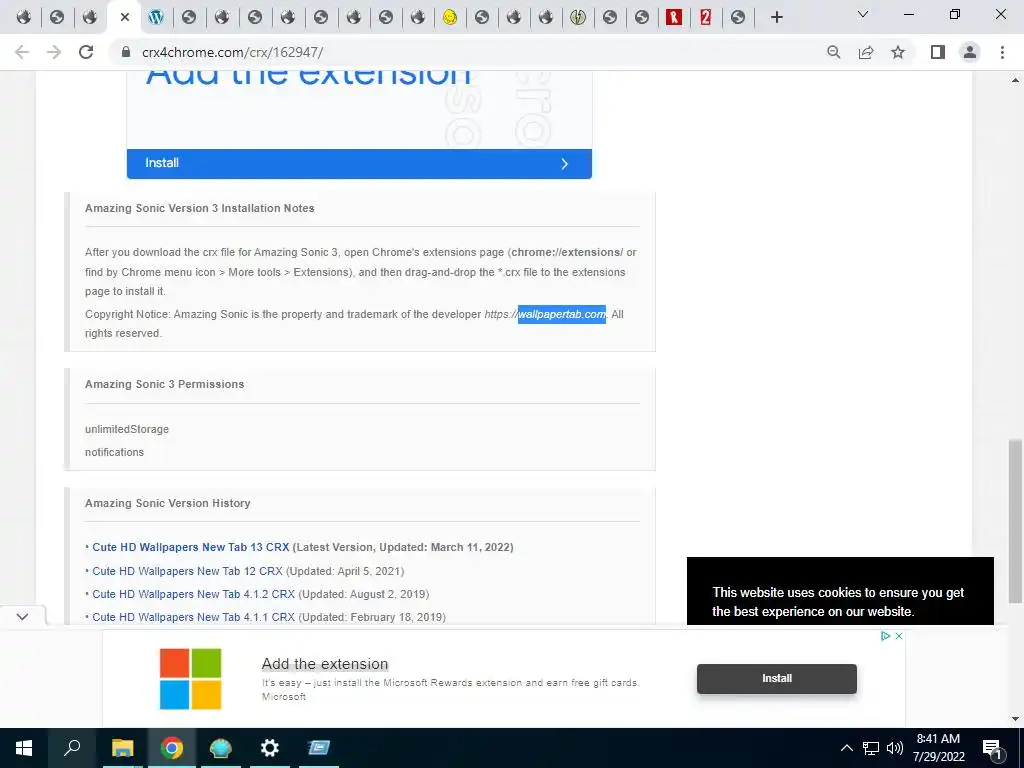View site info lock icon
The image size is (1024, 768).
126,52
